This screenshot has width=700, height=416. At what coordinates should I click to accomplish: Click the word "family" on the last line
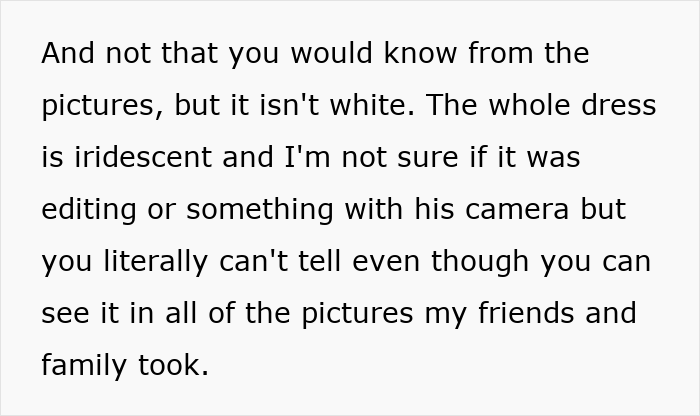[84, 366]
